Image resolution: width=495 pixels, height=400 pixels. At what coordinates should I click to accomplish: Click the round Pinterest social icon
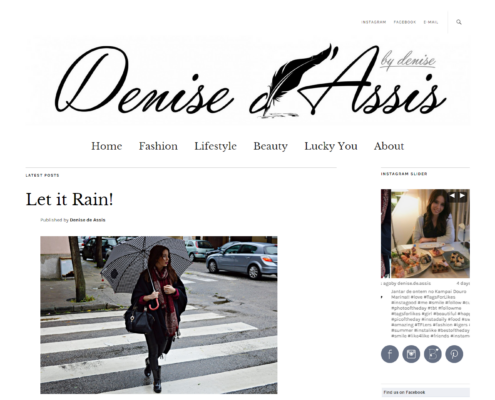pyautogui.click(x=454, y=354)
